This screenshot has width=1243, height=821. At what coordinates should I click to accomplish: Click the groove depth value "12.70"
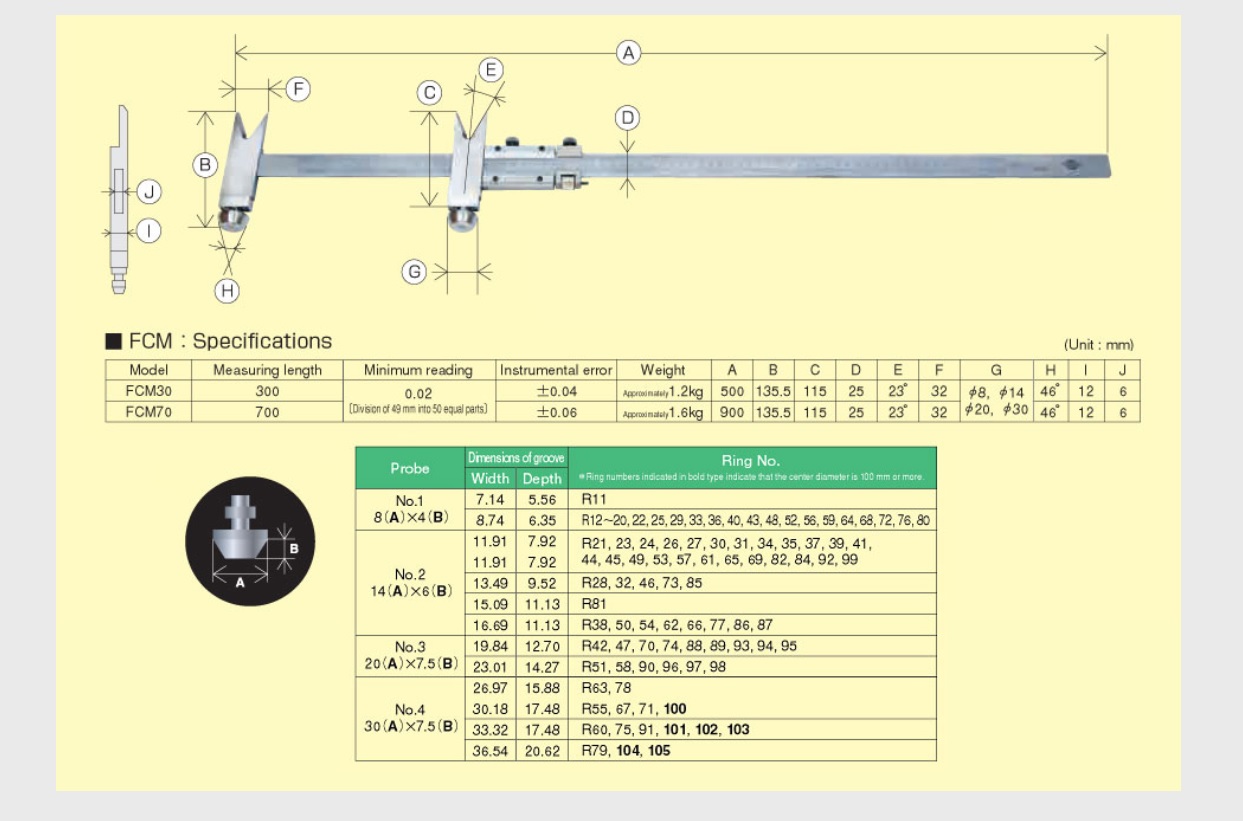[542, 646]
